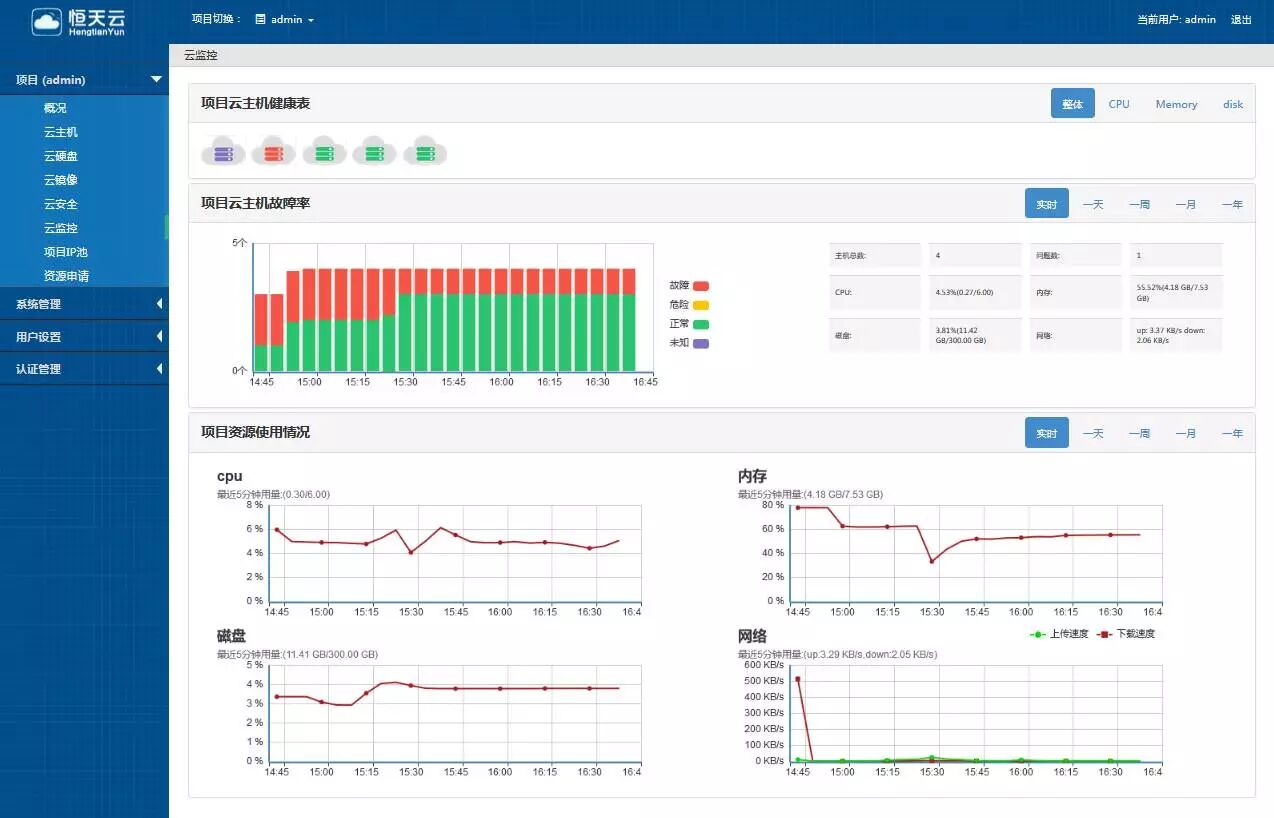Expand the 用户设置 sidebar section

coord(84,336)
